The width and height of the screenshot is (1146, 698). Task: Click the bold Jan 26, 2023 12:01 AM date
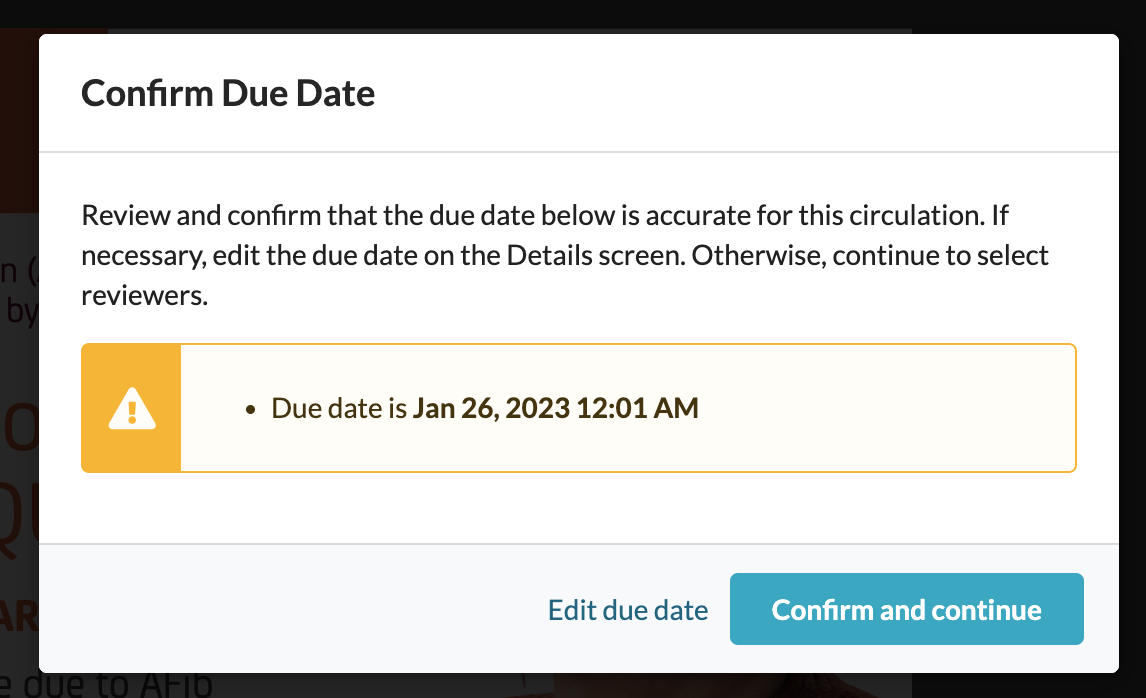click(555, 408)
